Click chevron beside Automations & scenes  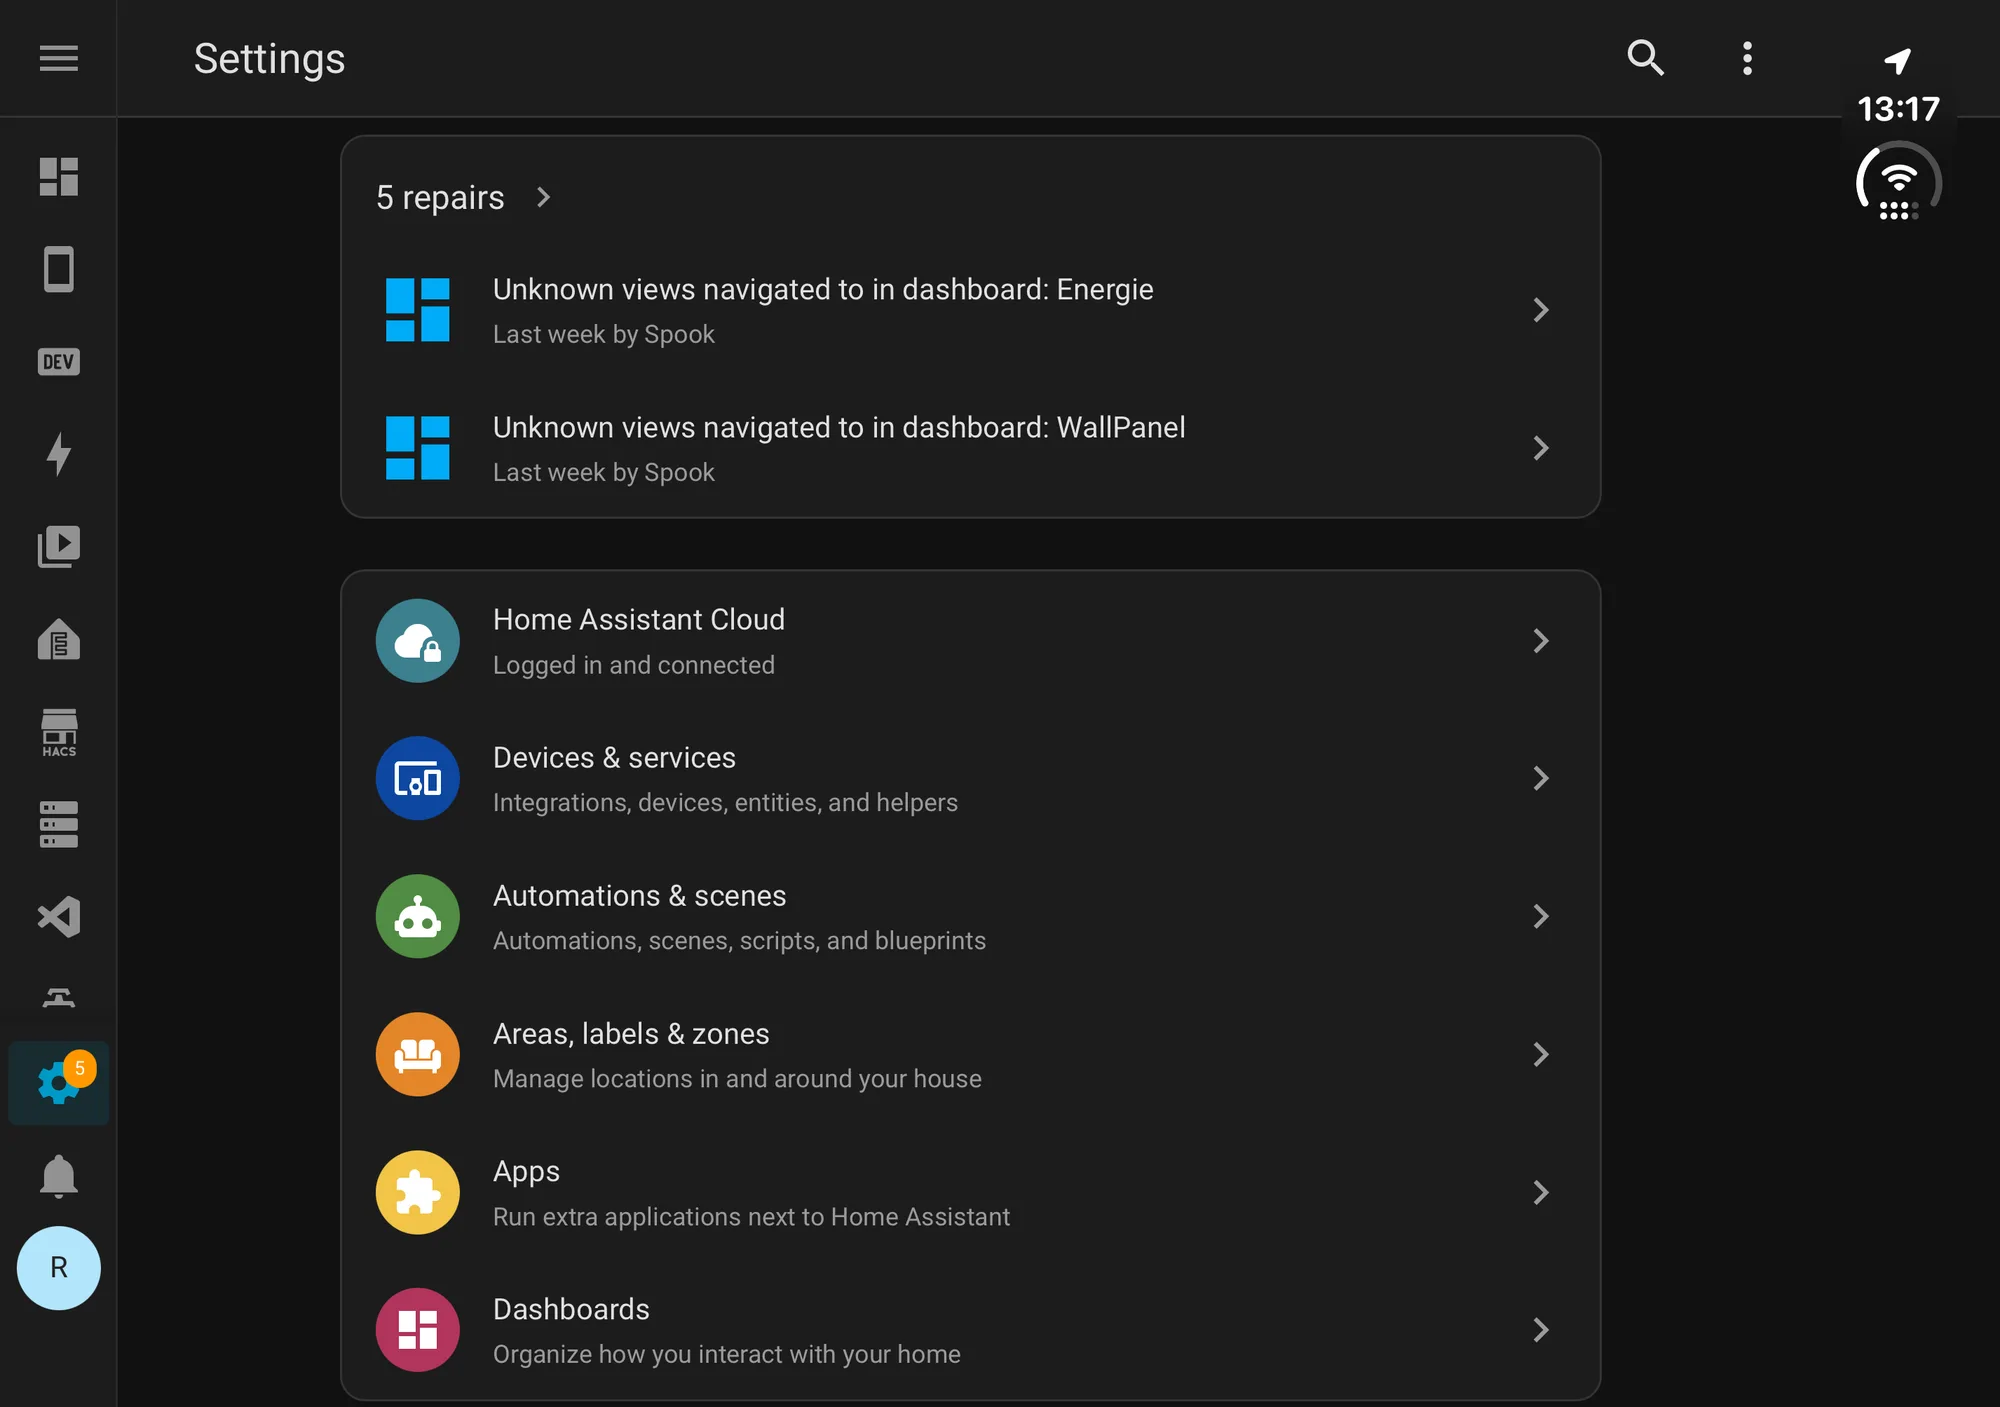[x=1540, y=916]
